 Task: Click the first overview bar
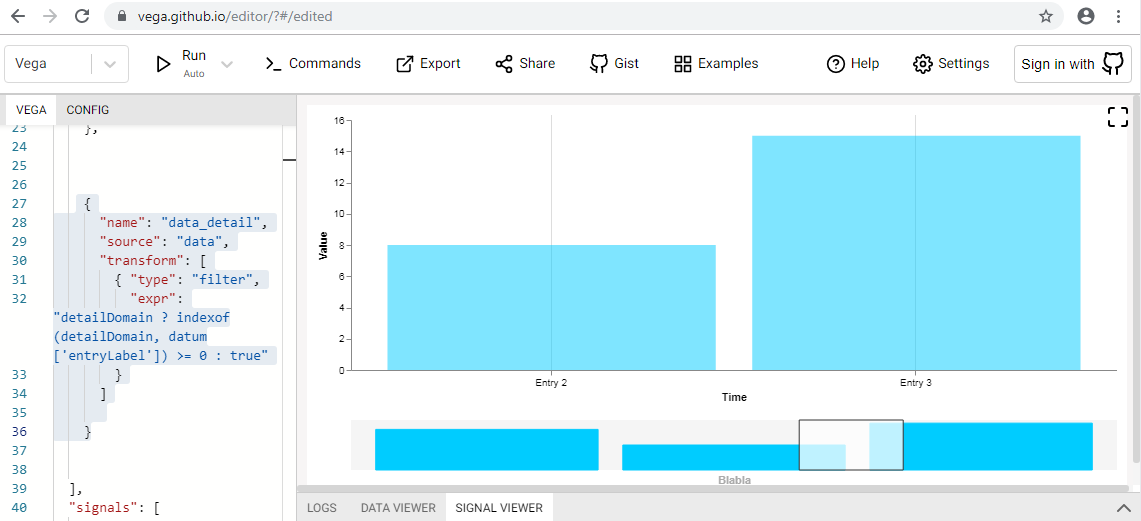(x=487, y=450)
